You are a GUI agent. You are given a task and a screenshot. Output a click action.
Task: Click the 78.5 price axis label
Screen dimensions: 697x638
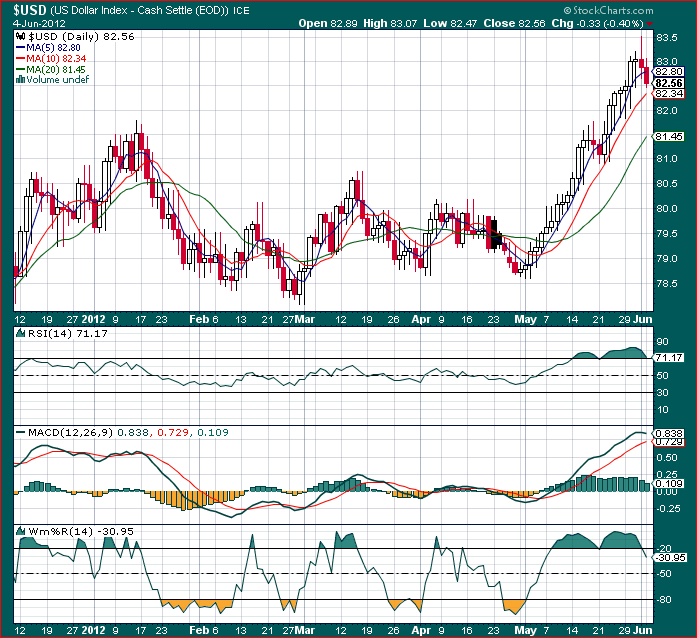pyautogui.click(x=666, y=284)
